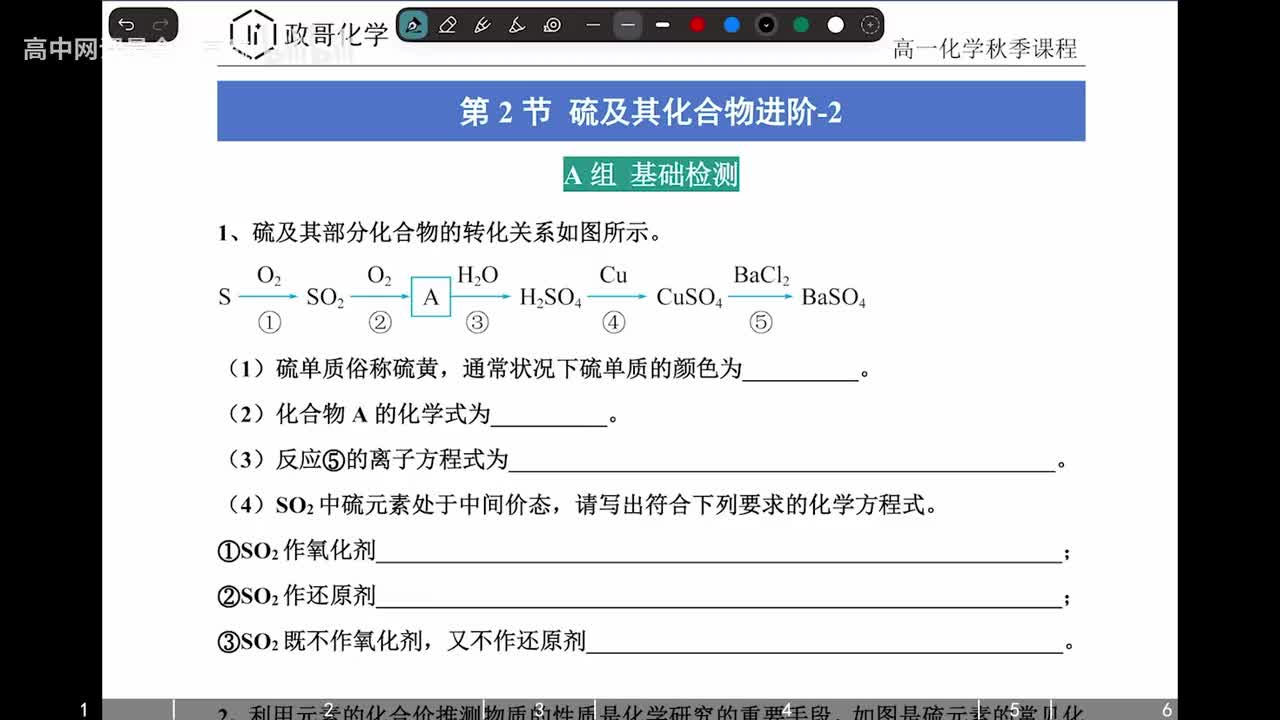Viewport: 1280px width, 720px height.
Task: Pick the highlighter tool
Action: click(517, 25)
